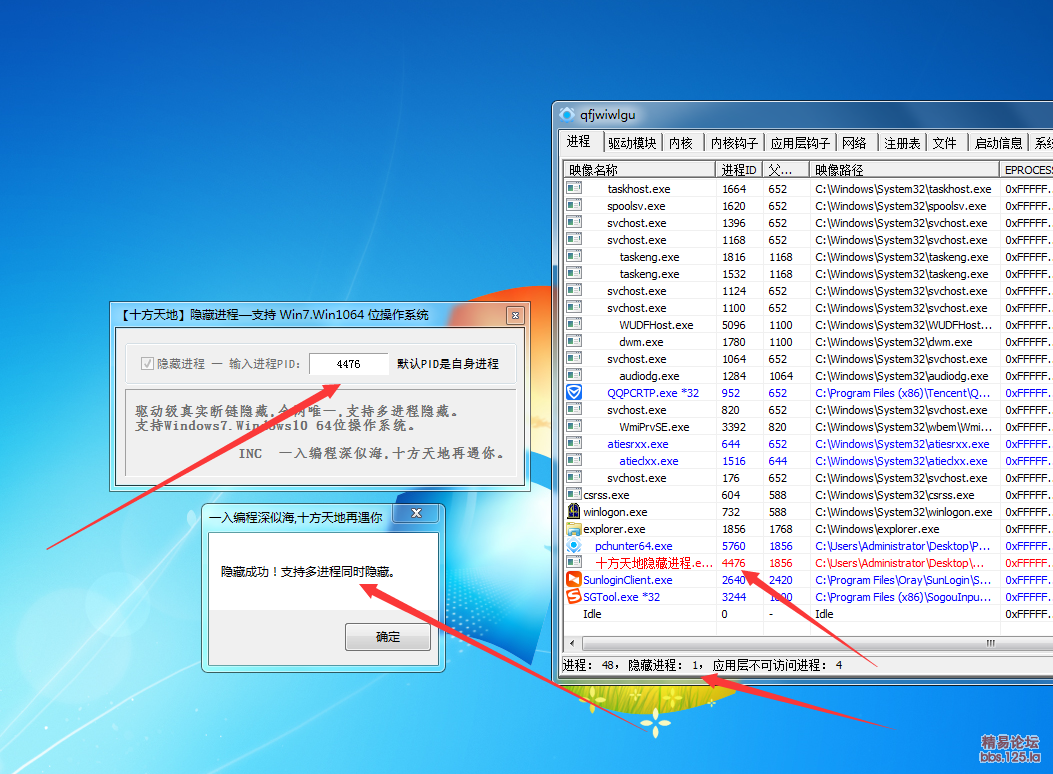
Task: Click the pchunter64.exe process icon
Action: [574, 546]
